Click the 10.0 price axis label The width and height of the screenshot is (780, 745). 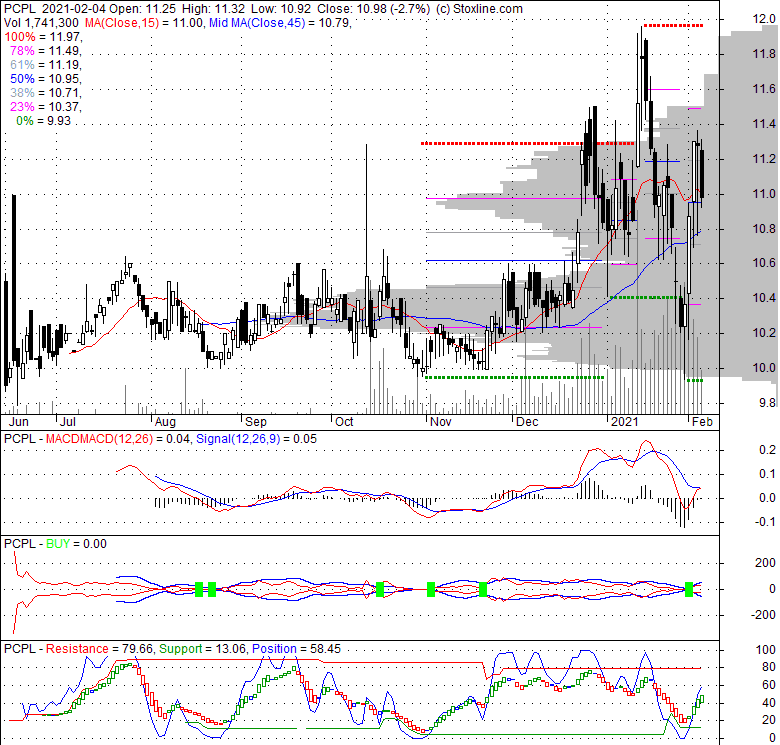(x=764, y=368)
